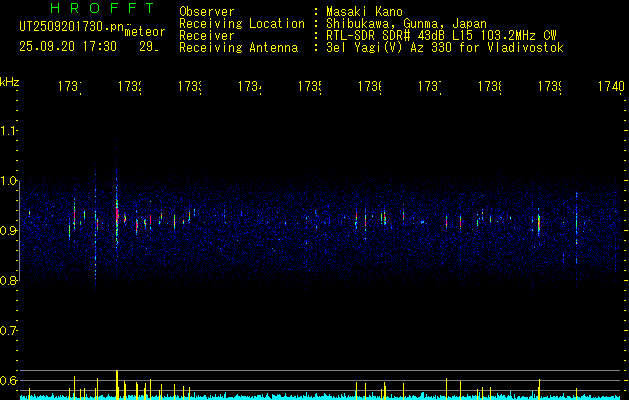
Task: Click the 1.0 frequency axis label
Action: tap(8, 181)
